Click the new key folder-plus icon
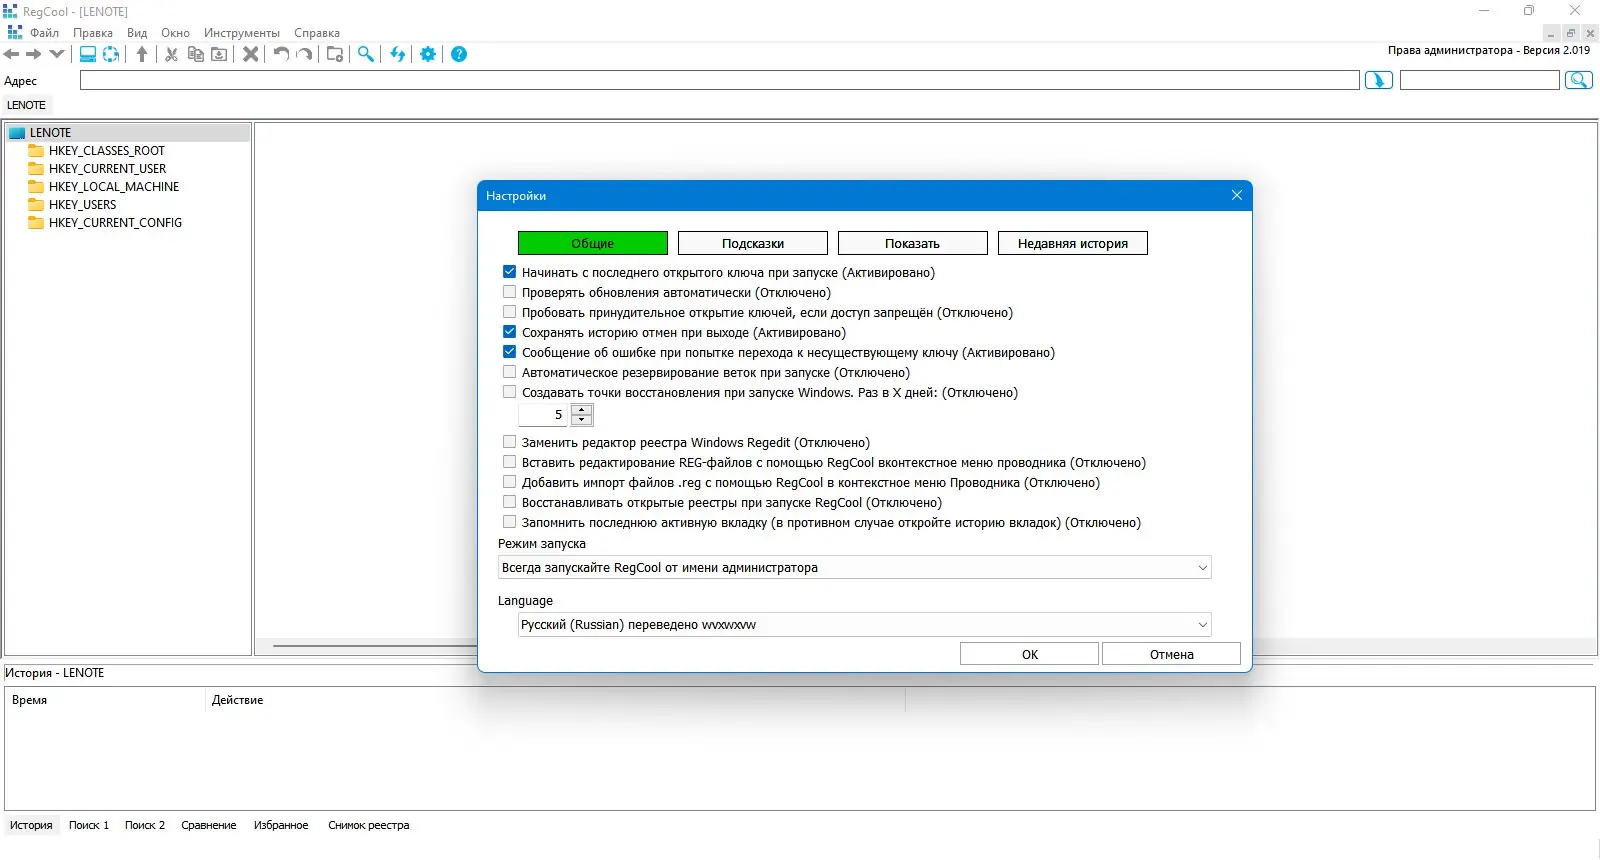Image resolution: width=1600 pixels, height=860 pixels. [x=335, y=54]
